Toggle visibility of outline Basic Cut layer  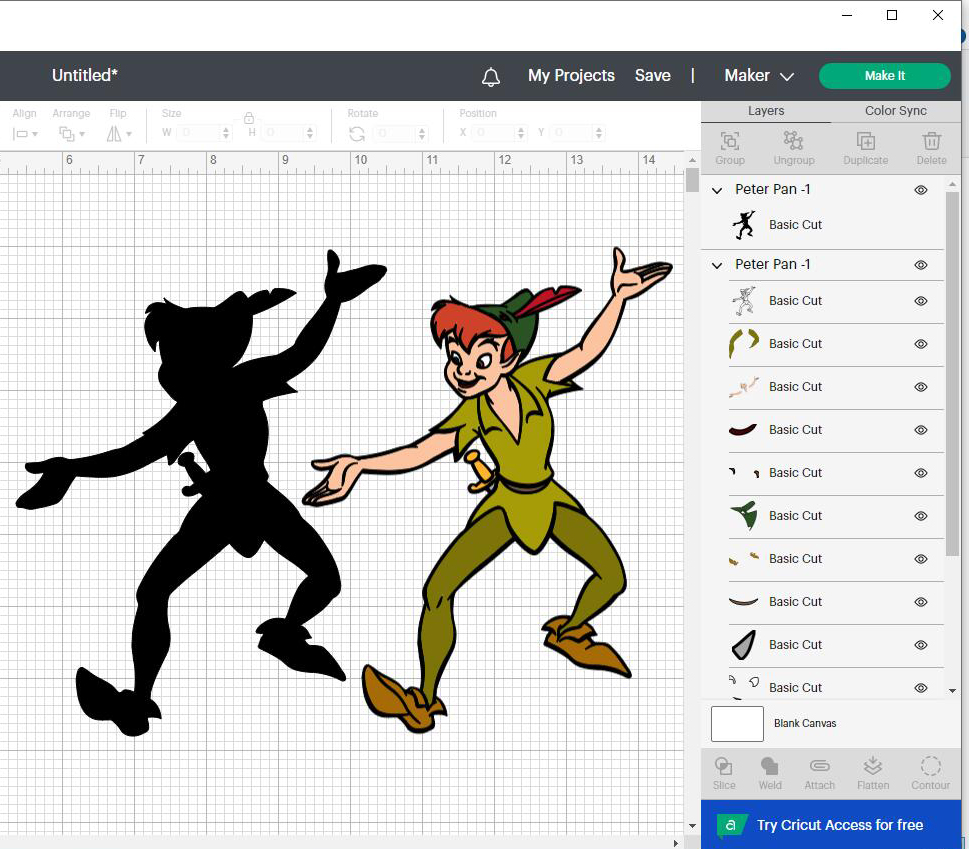921,301
